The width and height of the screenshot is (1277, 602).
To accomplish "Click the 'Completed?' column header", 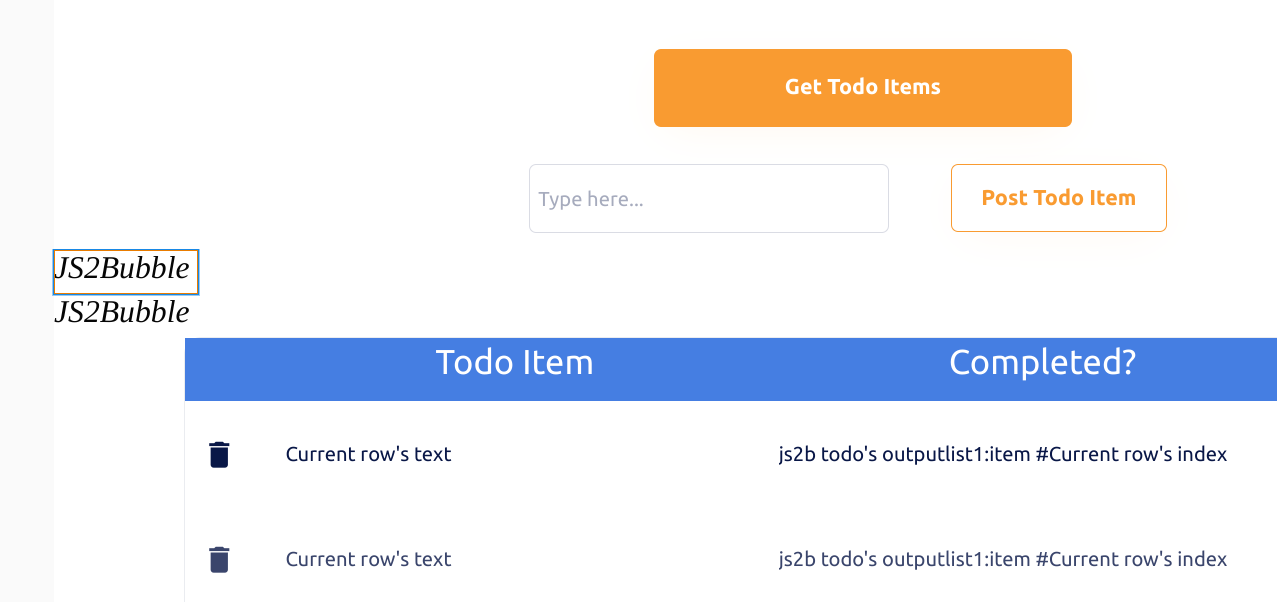I will (x=1042, y=362).
